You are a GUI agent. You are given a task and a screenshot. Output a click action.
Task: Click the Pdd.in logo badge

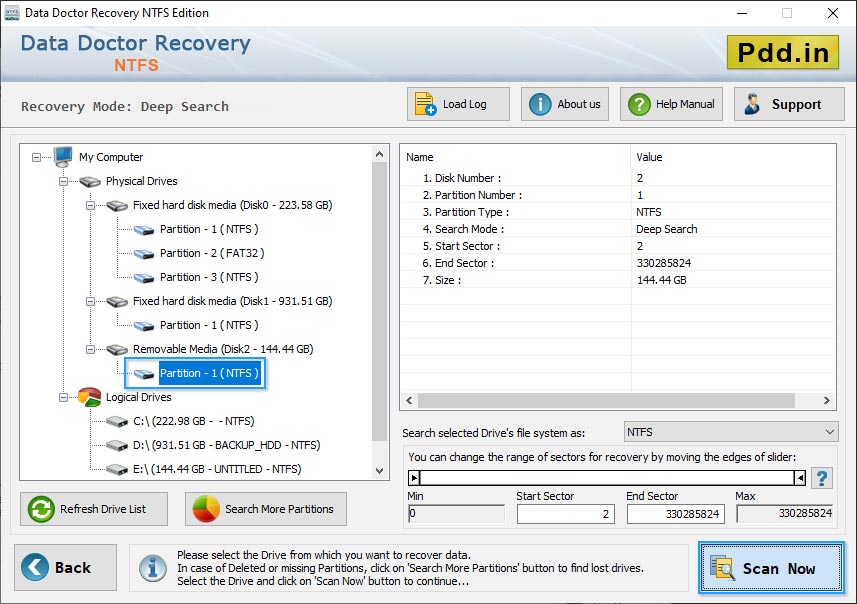783,52
